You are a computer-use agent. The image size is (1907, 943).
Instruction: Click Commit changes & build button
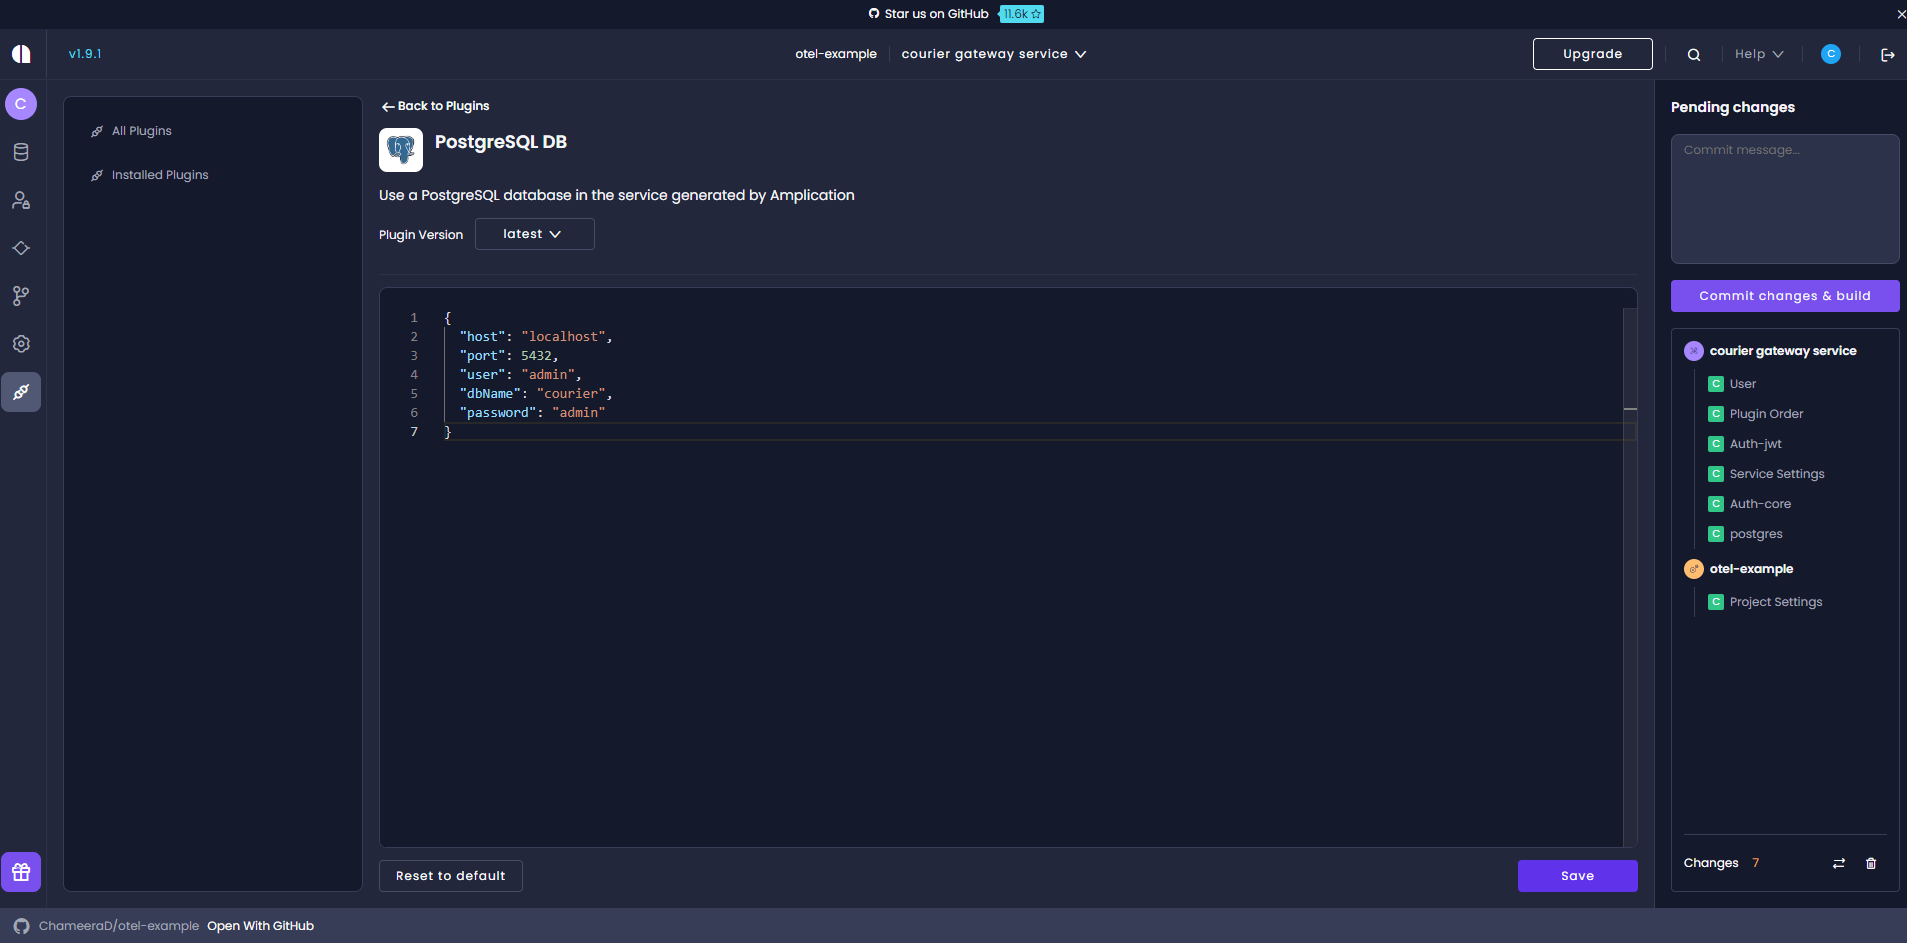pyautogui.click(x=1785, y=296)
